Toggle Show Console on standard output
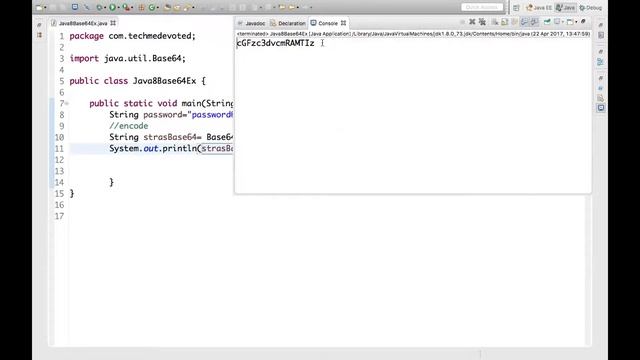This screenshot has height=360, width=640. pyautogui.click(x=524, y=22)
